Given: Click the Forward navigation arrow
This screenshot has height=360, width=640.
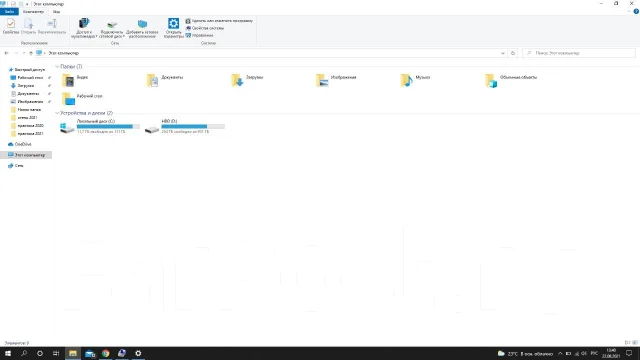Looking at the screenshot, I should [16, 53].
